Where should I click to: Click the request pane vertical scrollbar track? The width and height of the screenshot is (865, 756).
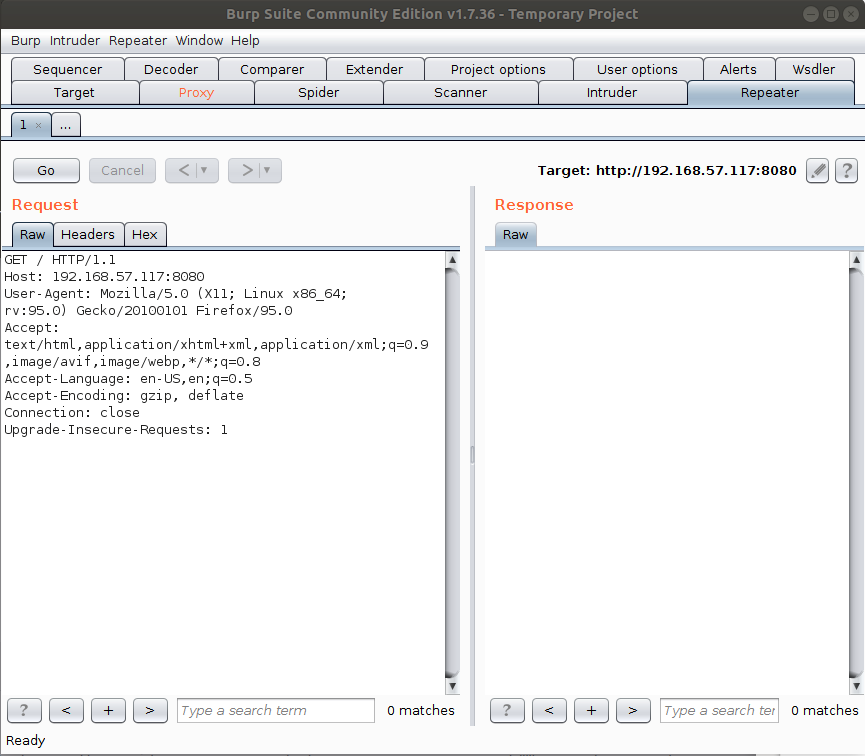pyautogui.click(x=452, y=472)
